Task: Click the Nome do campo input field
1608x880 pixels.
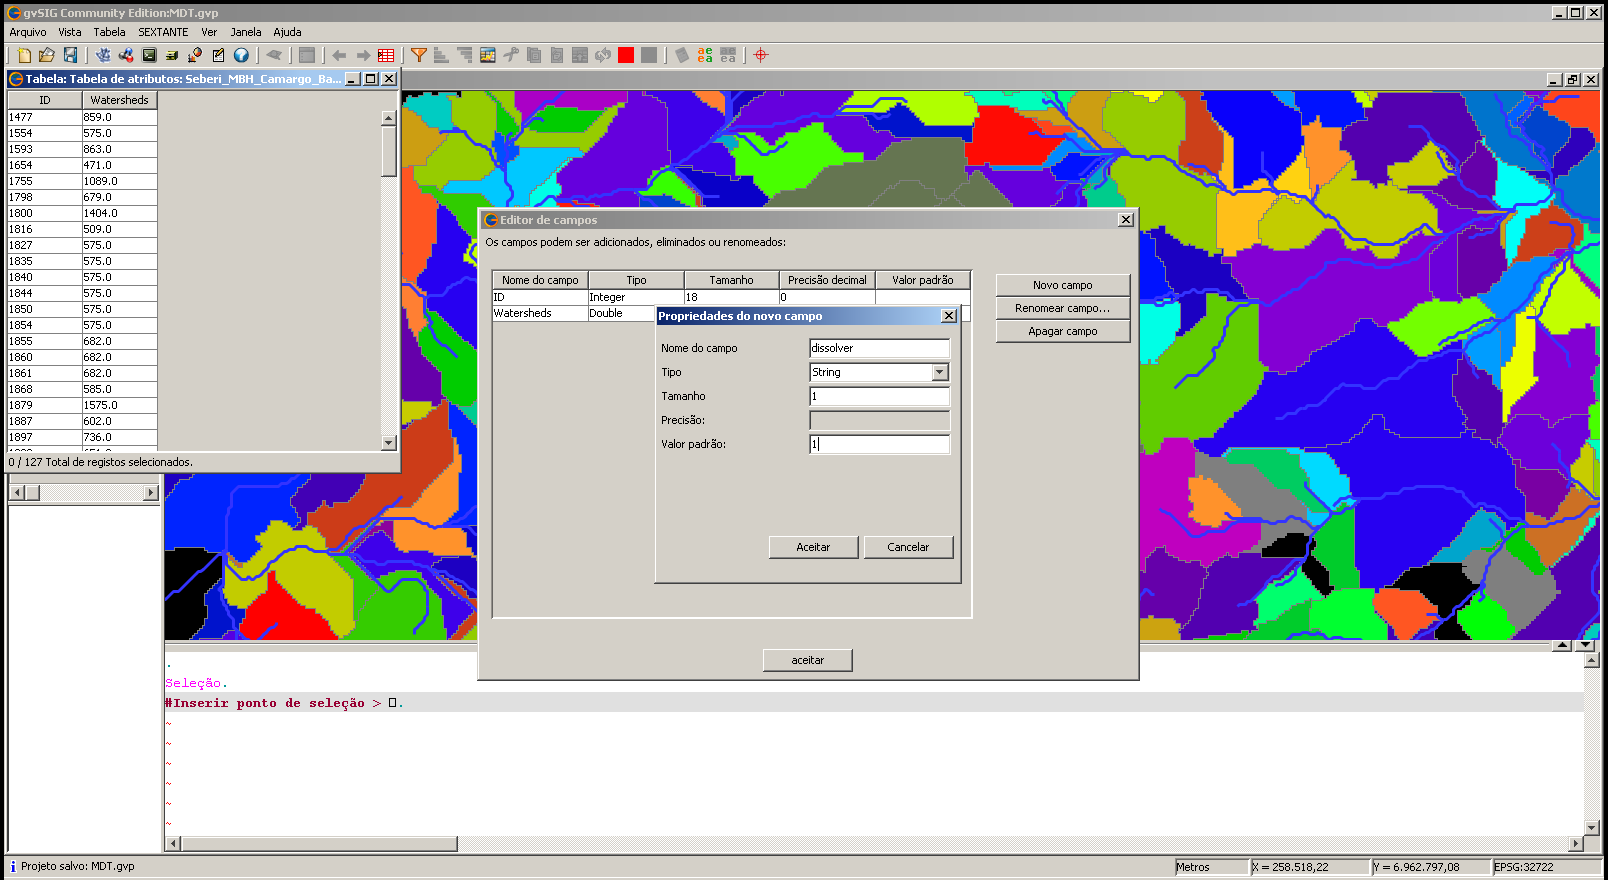Action: click(x=878, y=348)
